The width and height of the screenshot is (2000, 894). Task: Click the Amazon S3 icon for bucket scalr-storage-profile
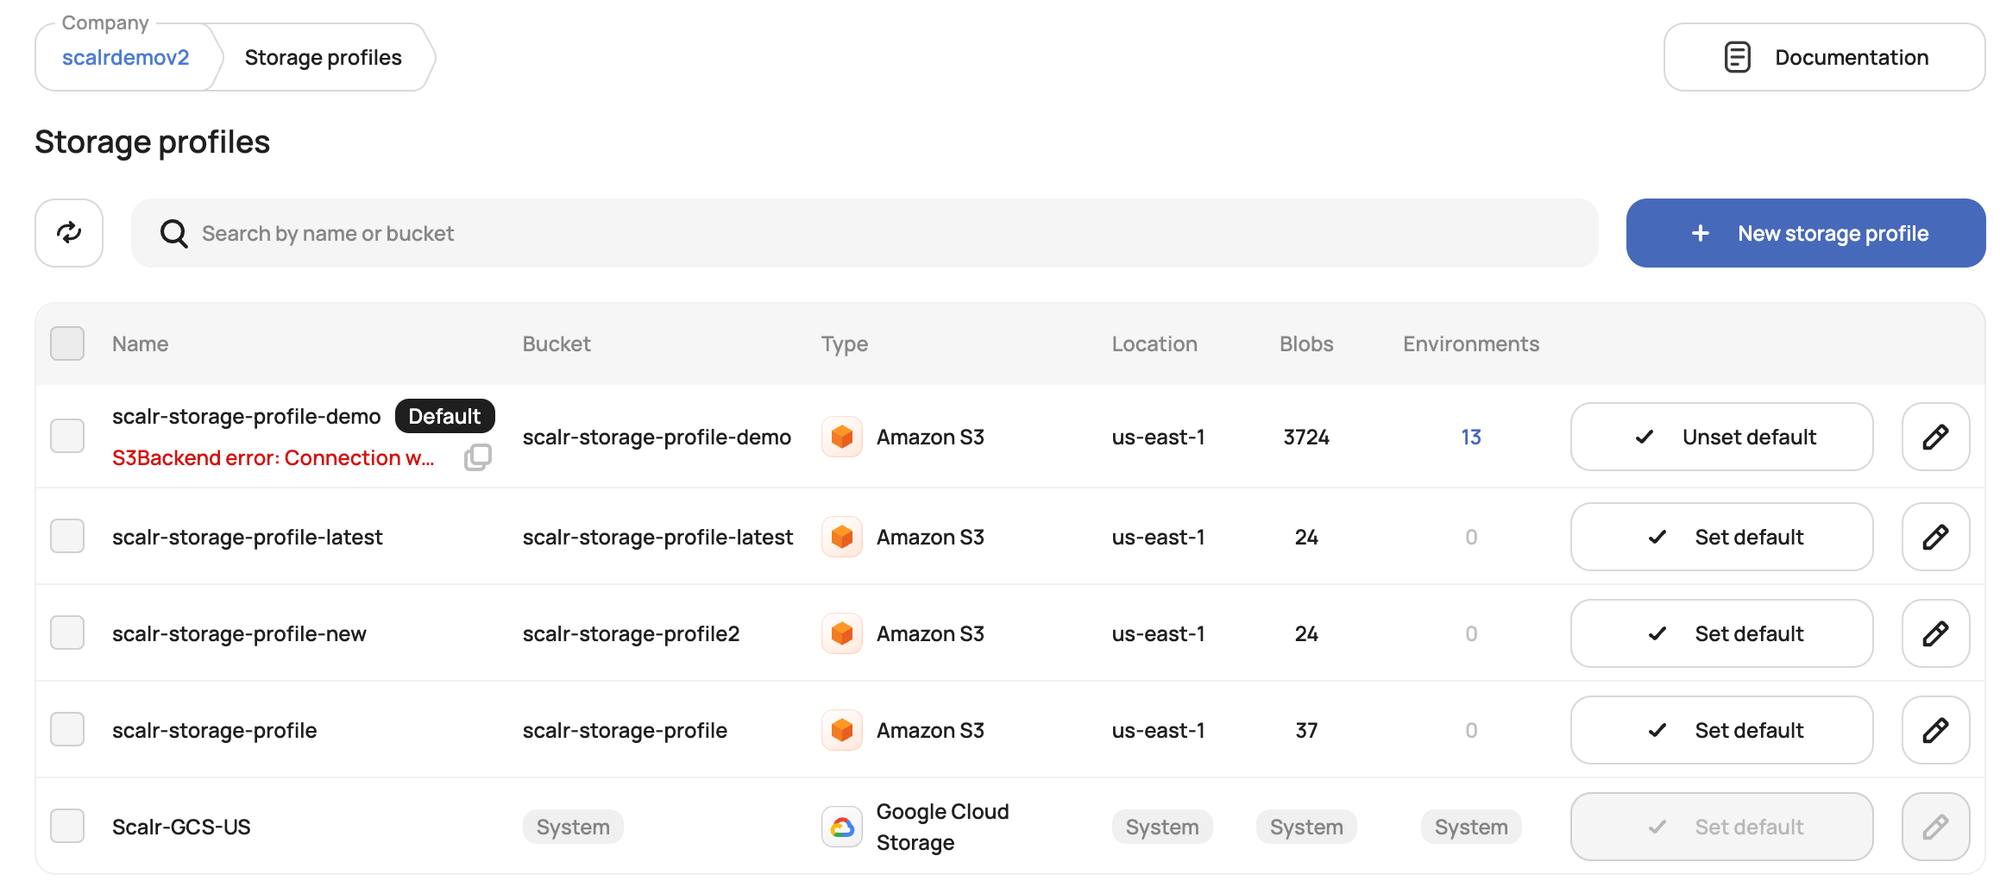[842, 730]
